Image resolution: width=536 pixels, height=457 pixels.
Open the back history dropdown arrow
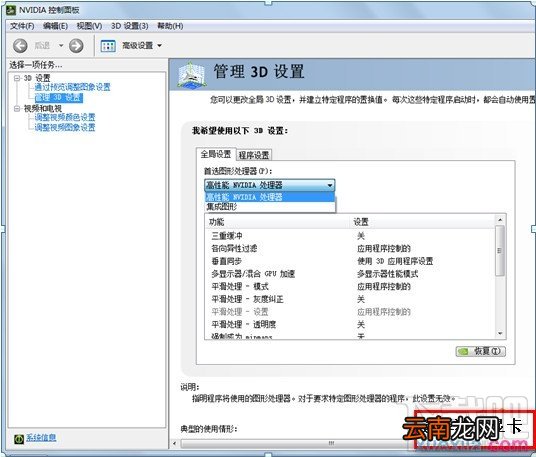click(x=61, y=45)
